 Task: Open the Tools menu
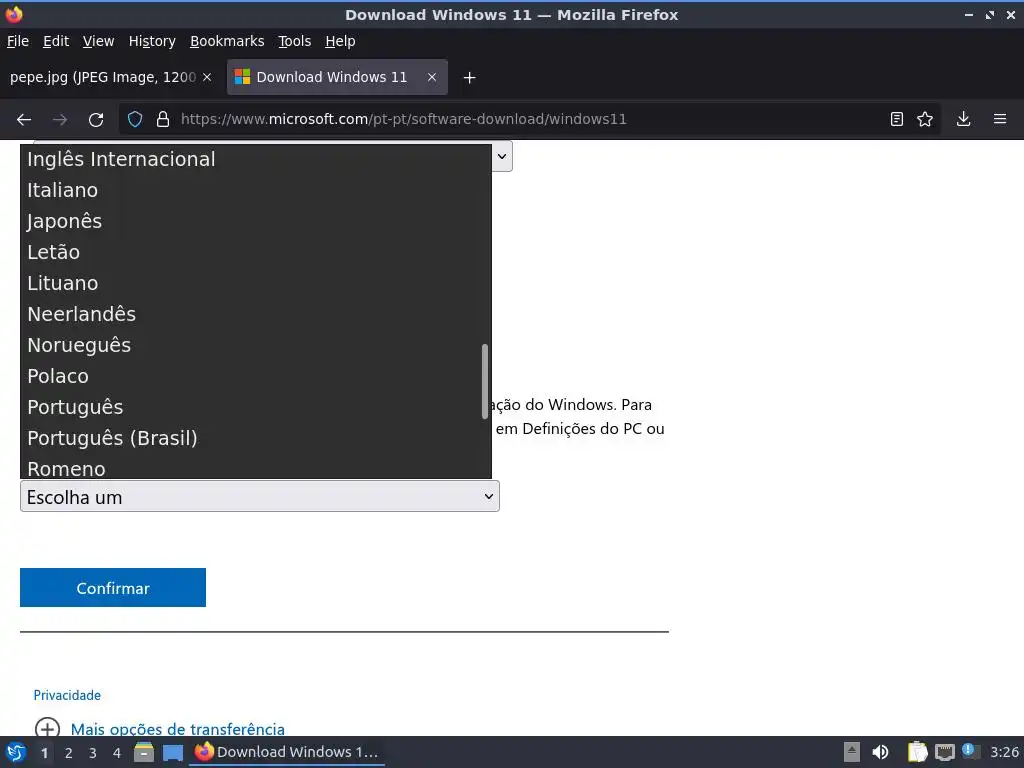pyautogui.click(x=295, y=41)
